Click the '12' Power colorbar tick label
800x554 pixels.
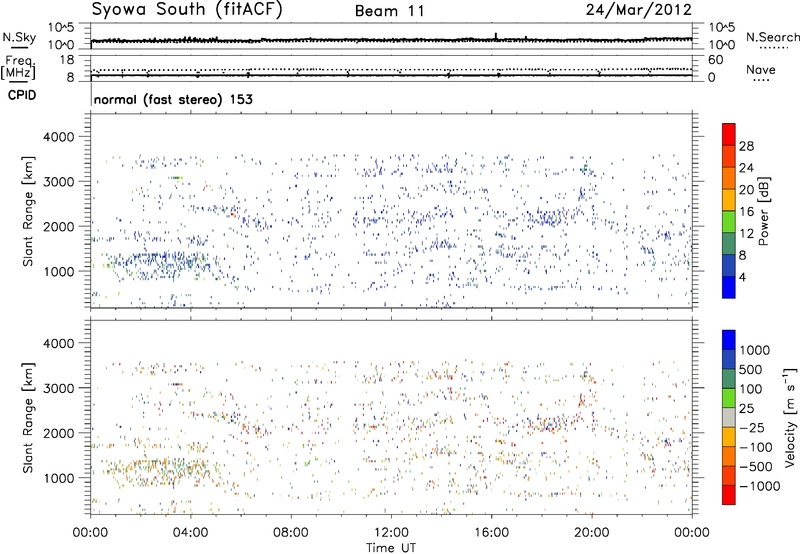coord(746,233)
